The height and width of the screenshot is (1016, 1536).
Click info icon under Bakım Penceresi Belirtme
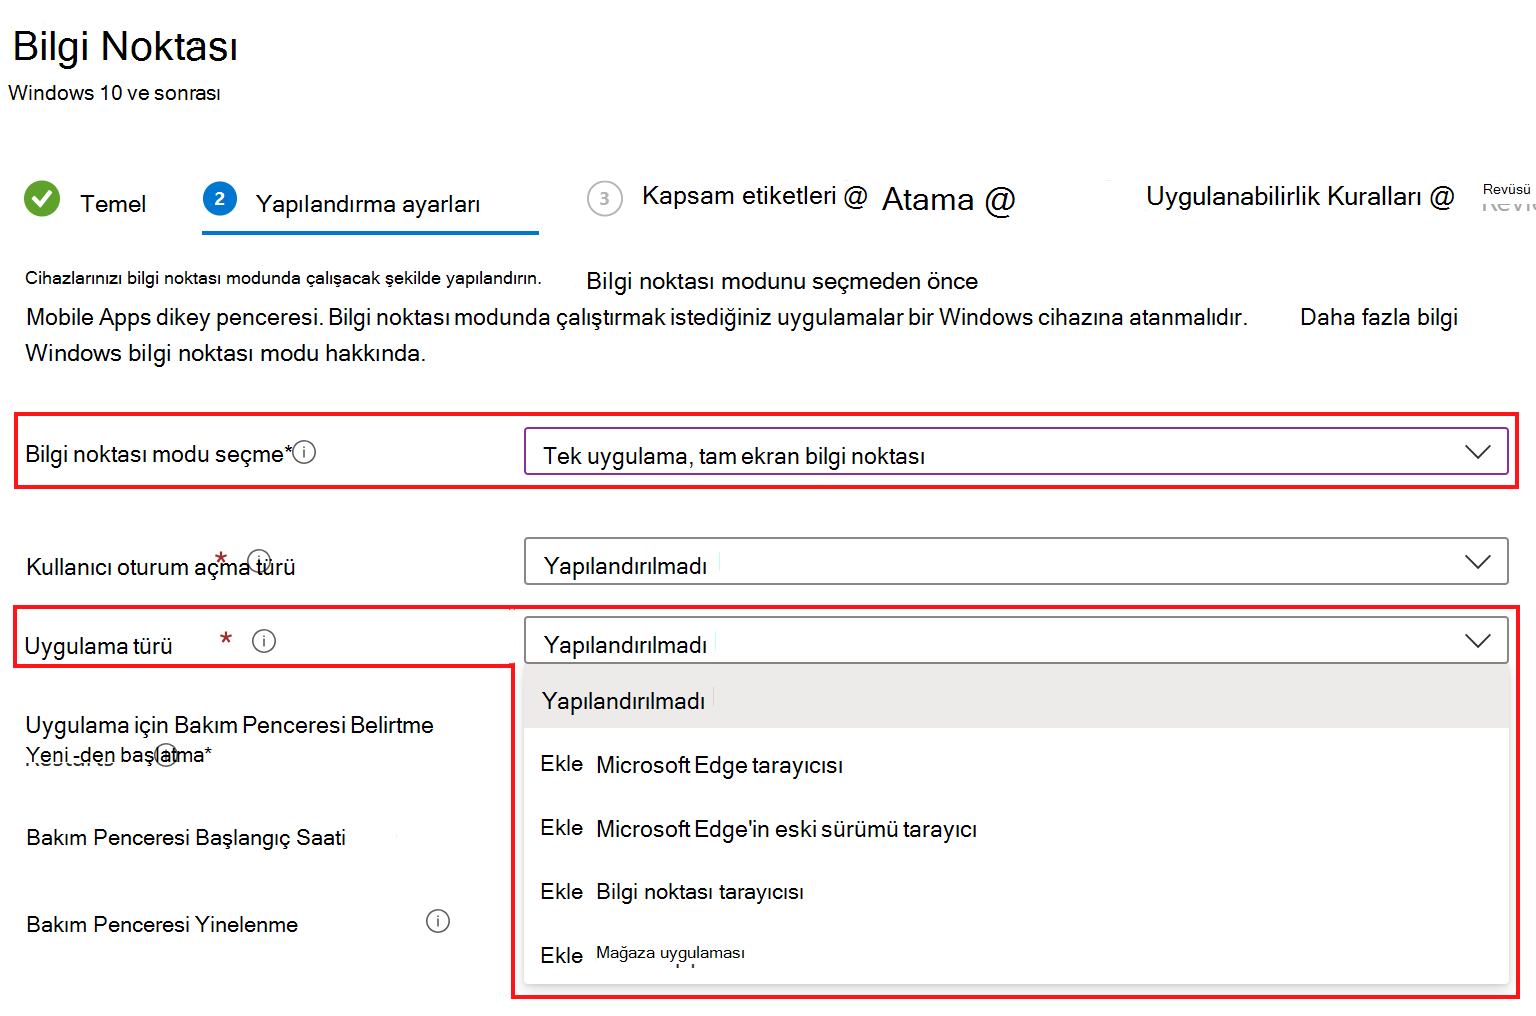[166, 755]
